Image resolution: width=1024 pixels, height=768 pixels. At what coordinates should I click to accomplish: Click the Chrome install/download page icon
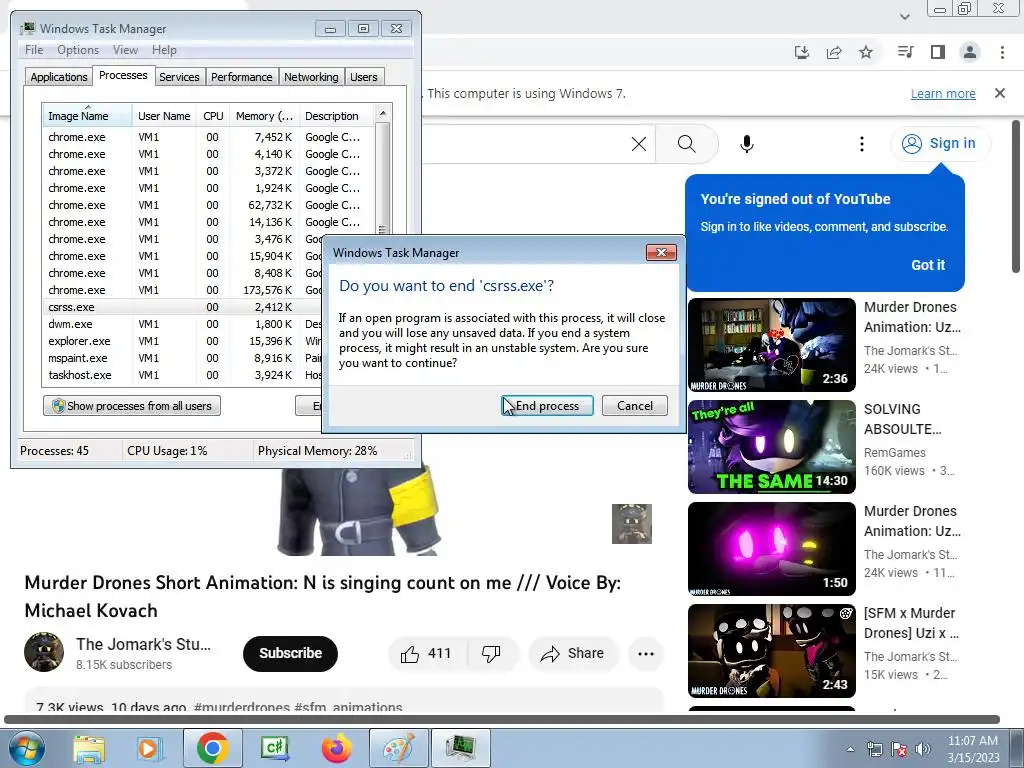click(801, 52)
